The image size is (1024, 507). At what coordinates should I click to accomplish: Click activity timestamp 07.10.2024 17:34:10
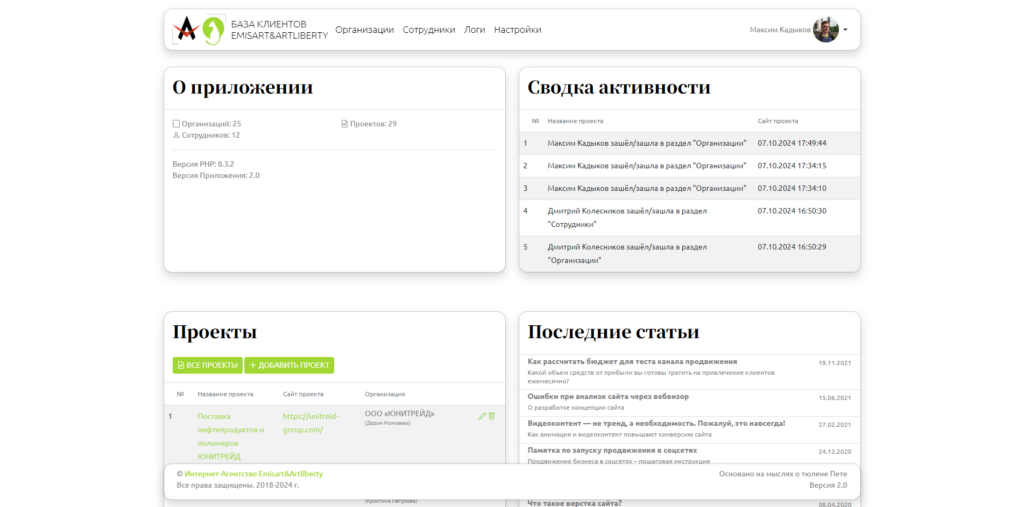[x=792, y=188]
